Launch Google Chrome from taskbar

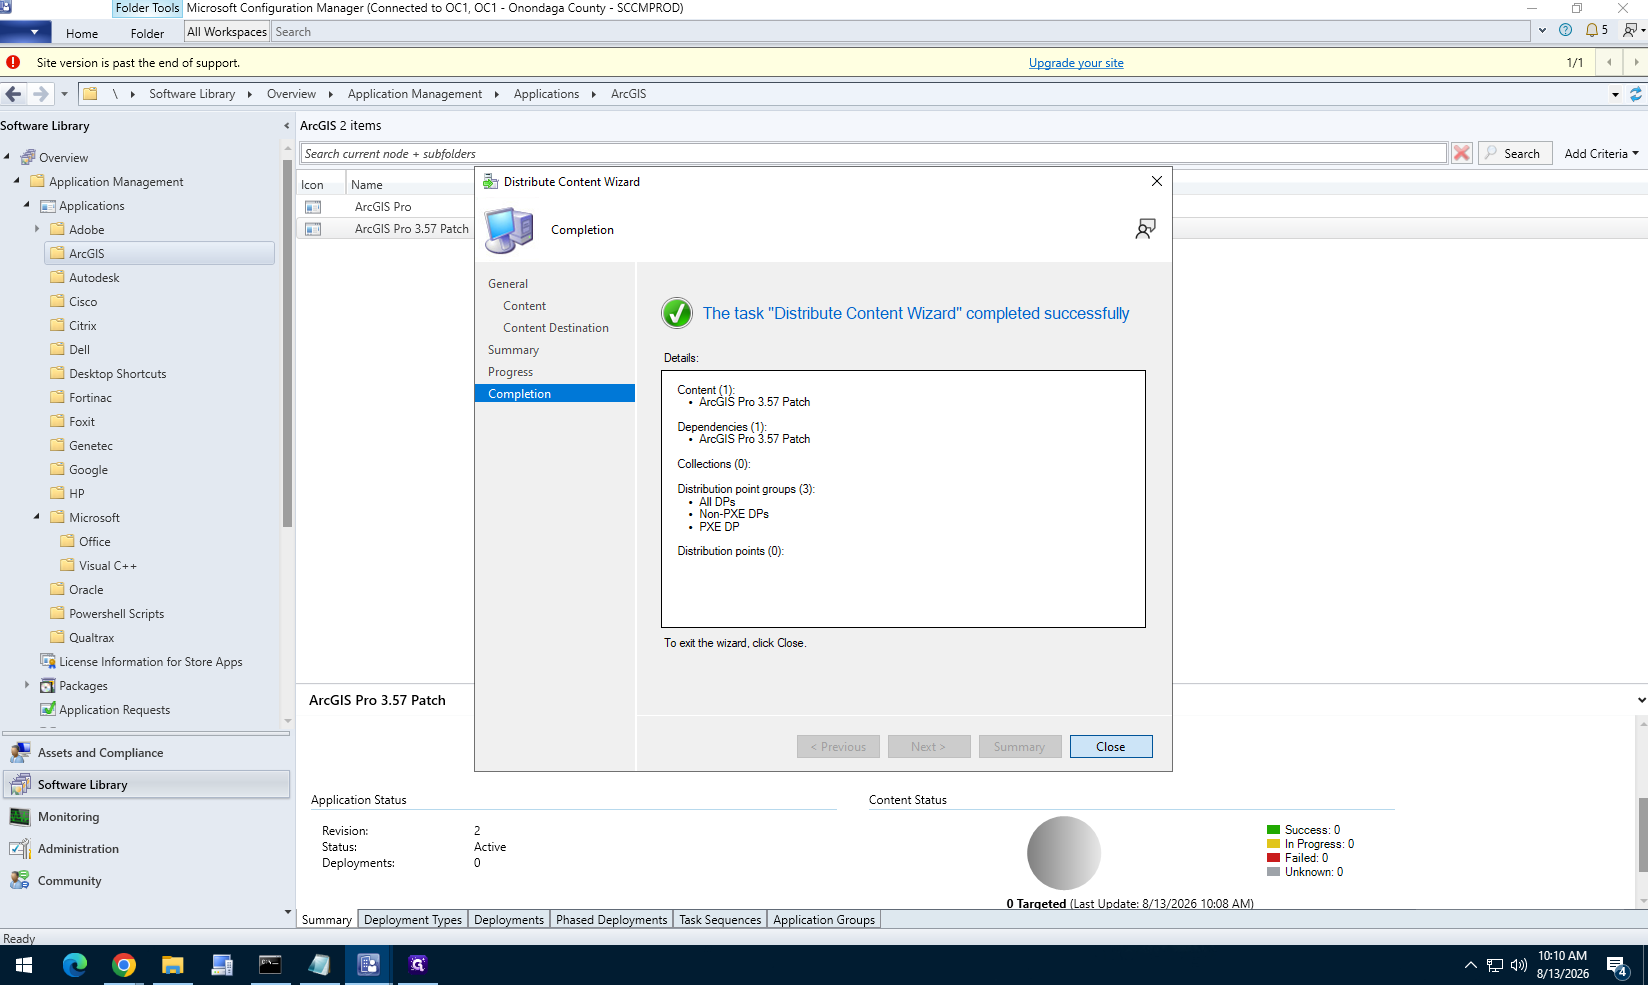[124, 965]
